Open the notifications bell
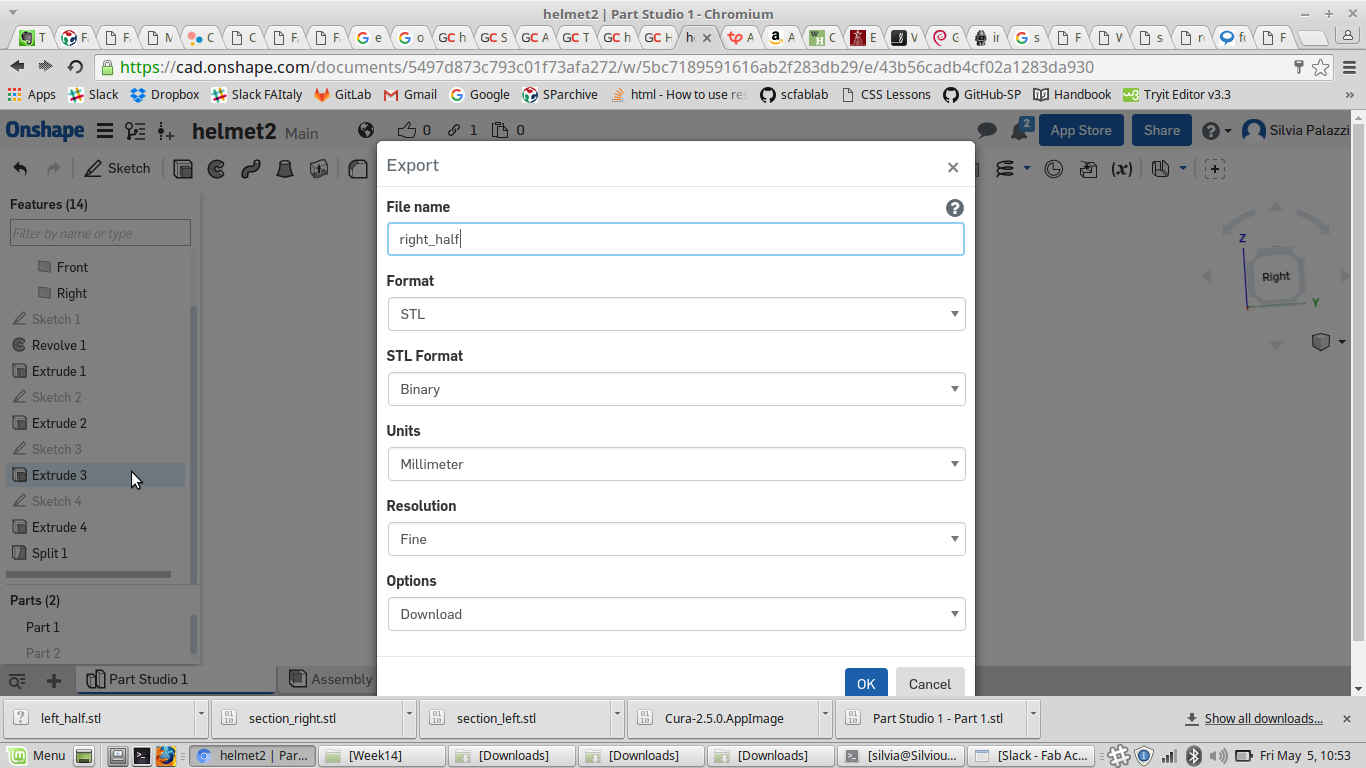Image resolution: width=1366 pixels, height=768 pixels. pyautogui.click(x=1020, y=130)
